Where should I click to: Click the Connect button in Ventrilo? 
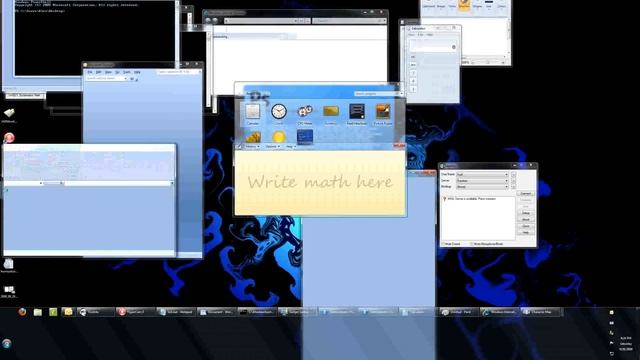point(526,193)
